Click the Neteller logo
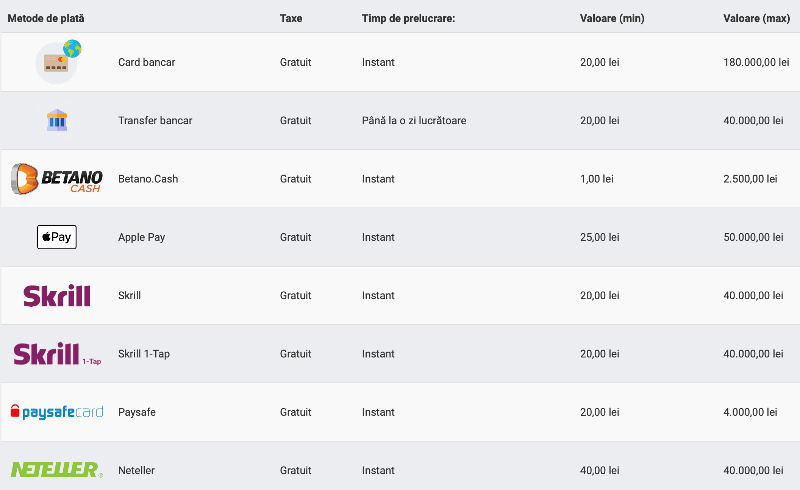 tap(57, 470)
